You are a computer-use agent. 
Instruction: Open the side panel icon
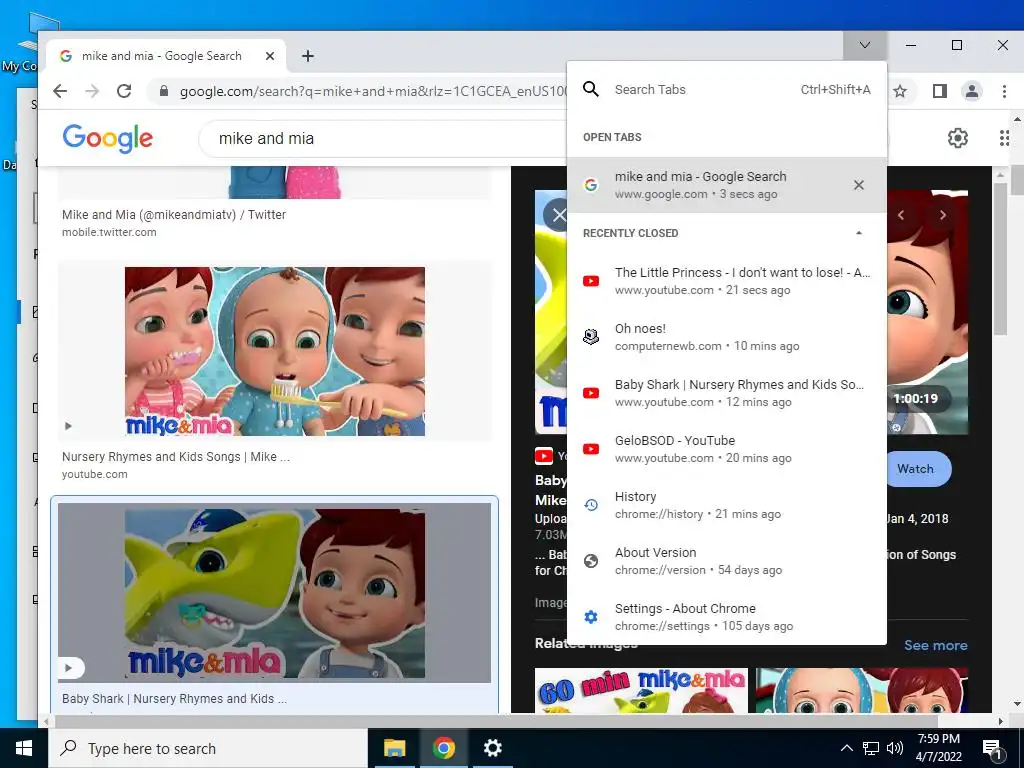tap(939, 91)
